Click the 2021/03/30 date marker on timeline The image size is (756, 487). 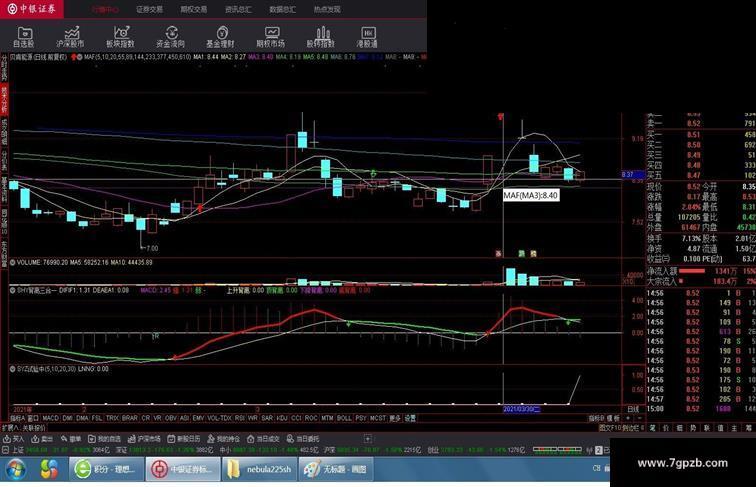522,409
